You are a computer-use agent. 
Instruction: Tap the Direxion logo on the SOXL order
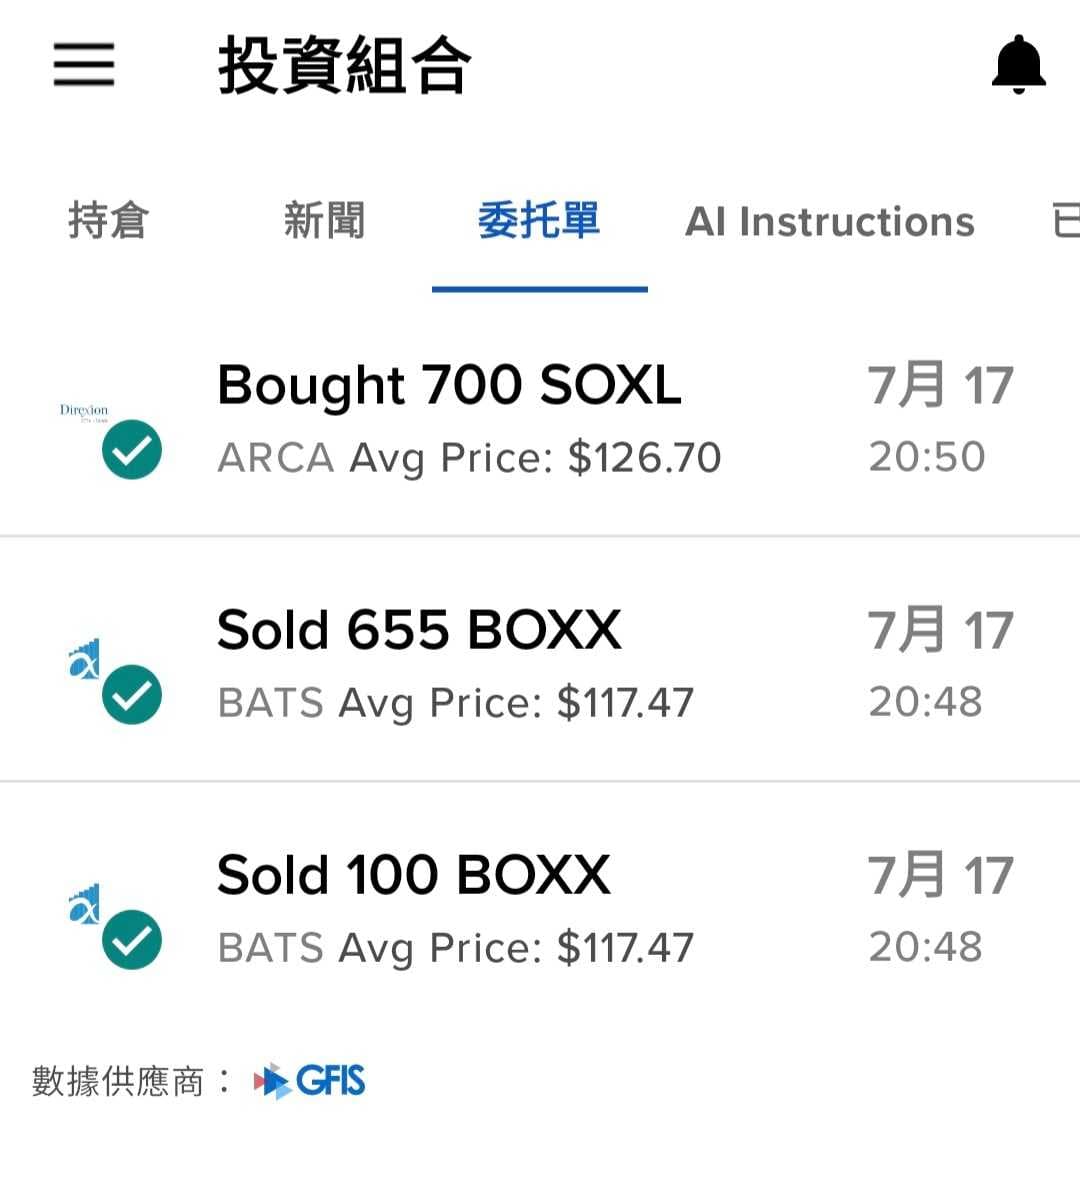(x=84, y=413)
